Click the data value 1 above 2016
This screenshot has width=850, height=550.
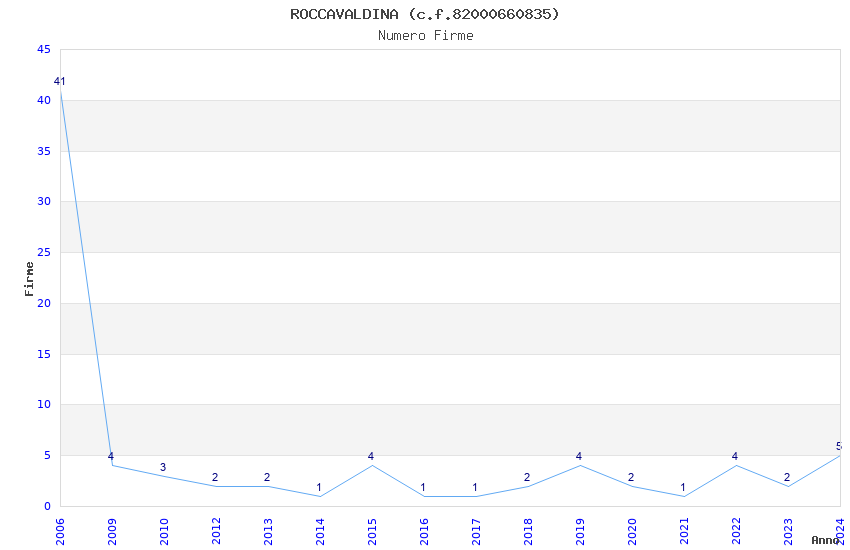tap(423, 488)
